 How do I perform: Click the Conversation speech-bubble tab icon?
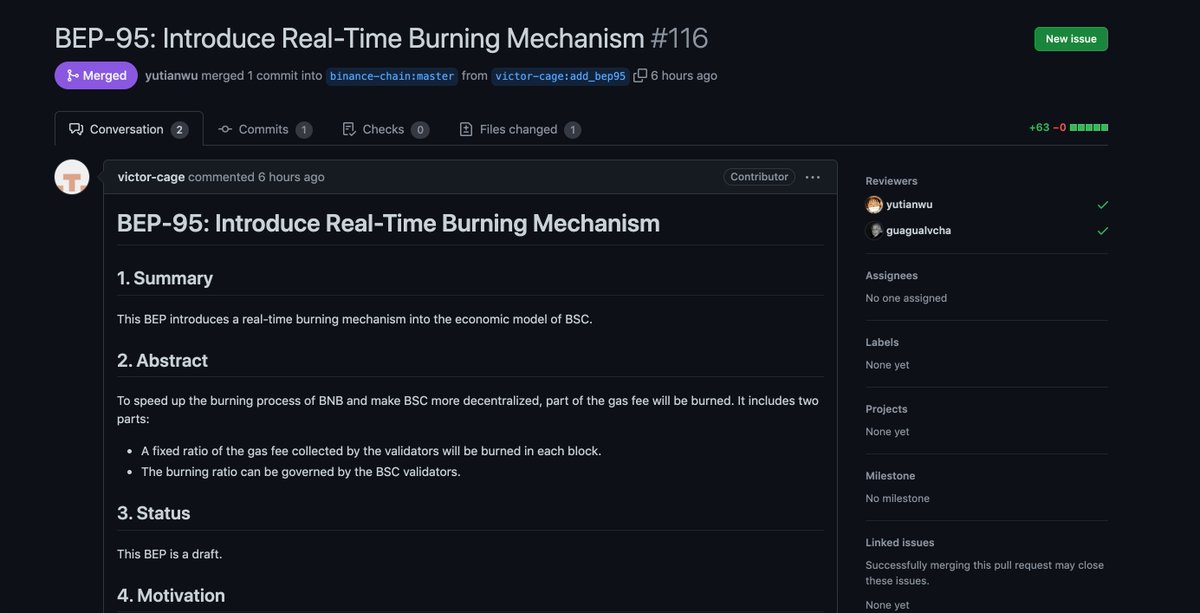click(x=75, y=128)
